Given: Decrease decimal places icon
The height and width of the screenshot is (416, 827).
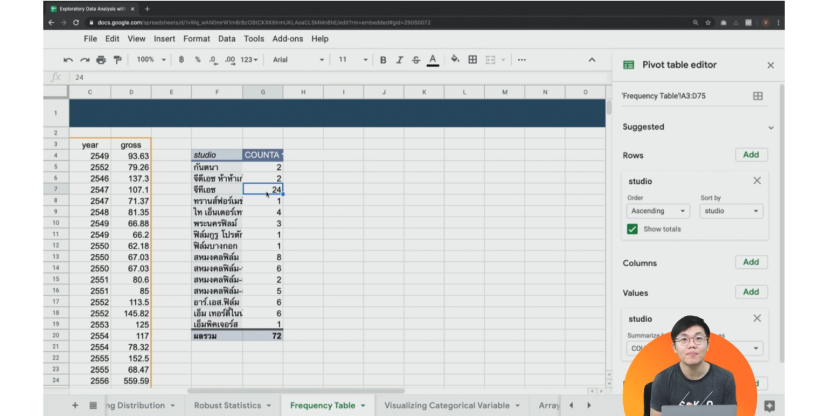Looking at the screenshot, I should (213, 60).
